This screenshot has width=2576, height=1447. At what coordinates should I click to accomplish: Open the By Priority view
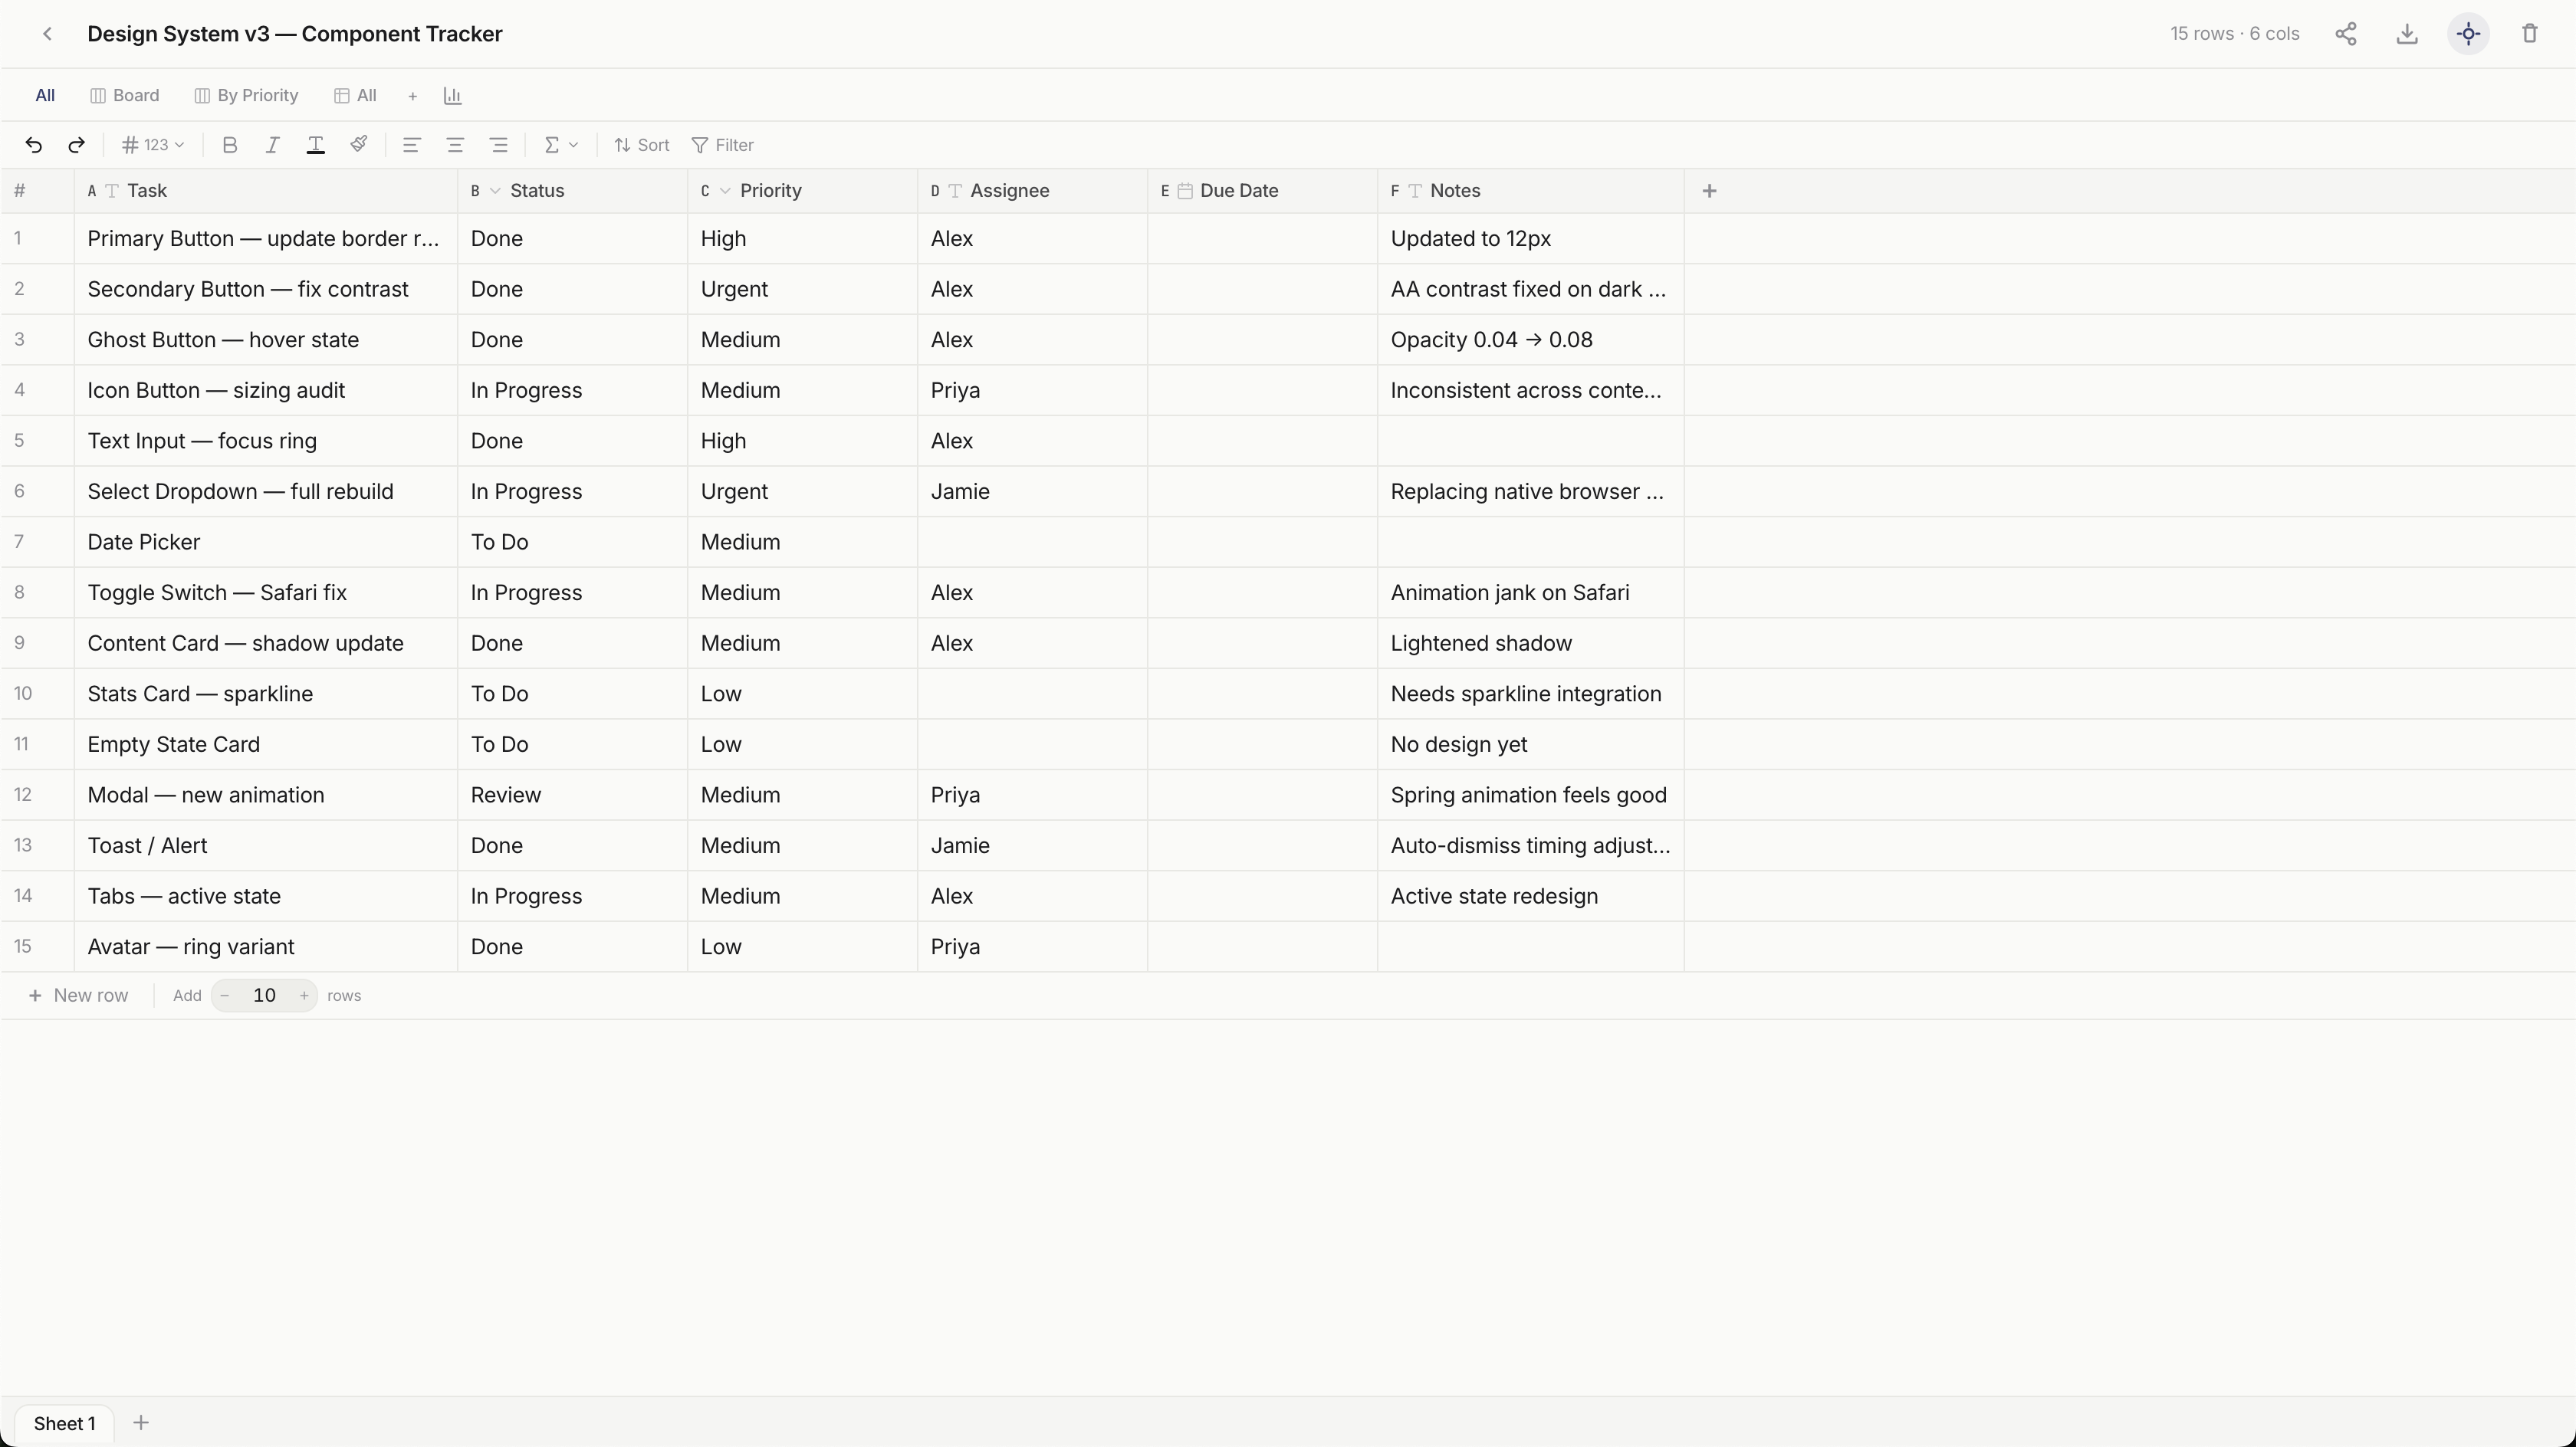(x=246, y=95)
